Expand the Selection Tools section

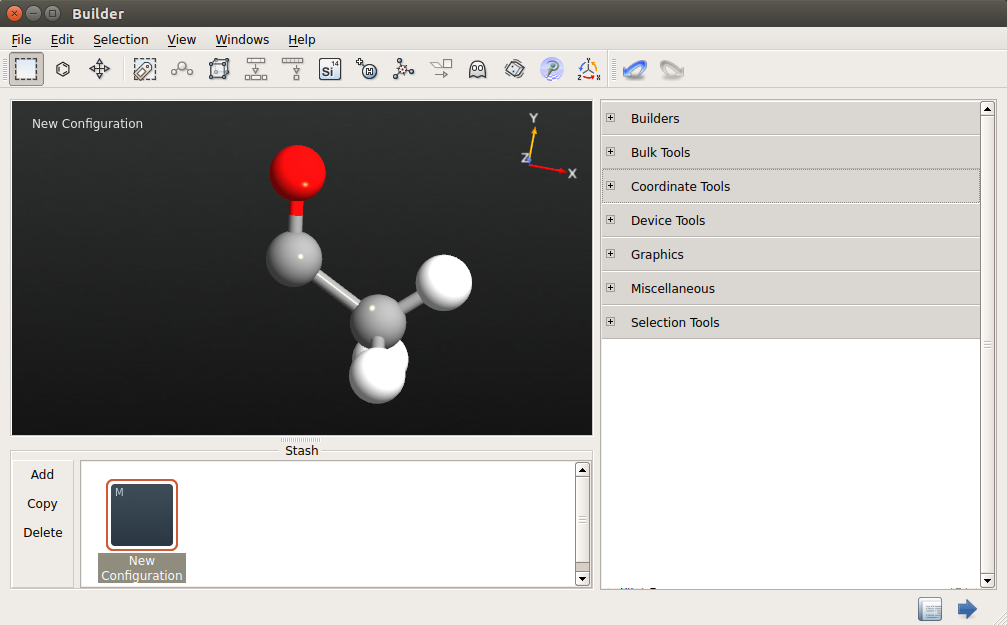coord(611,322)
